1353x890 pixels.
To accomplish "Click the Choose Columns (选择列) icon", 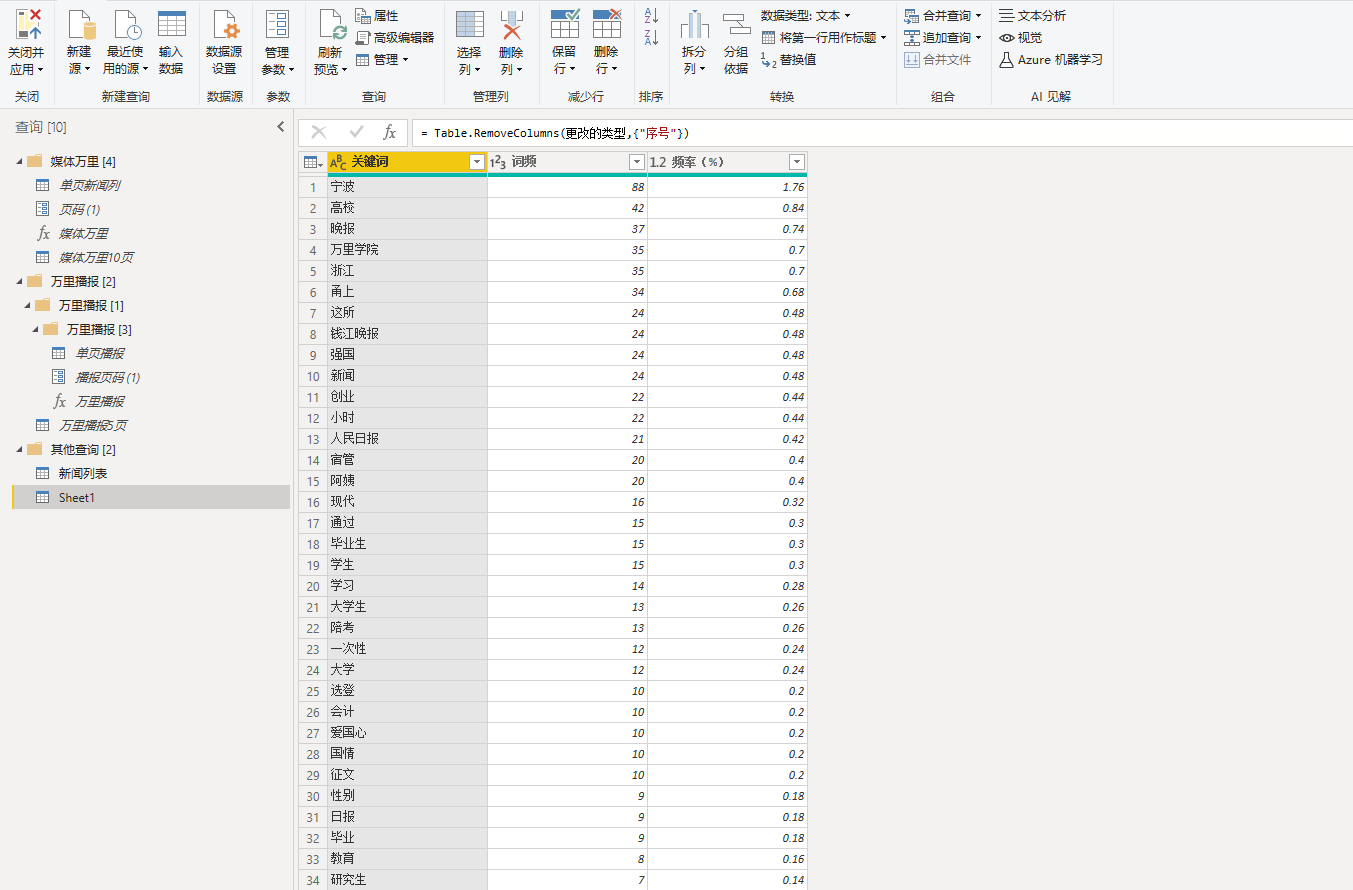I will pyautogui.click(x=469, y=25).
